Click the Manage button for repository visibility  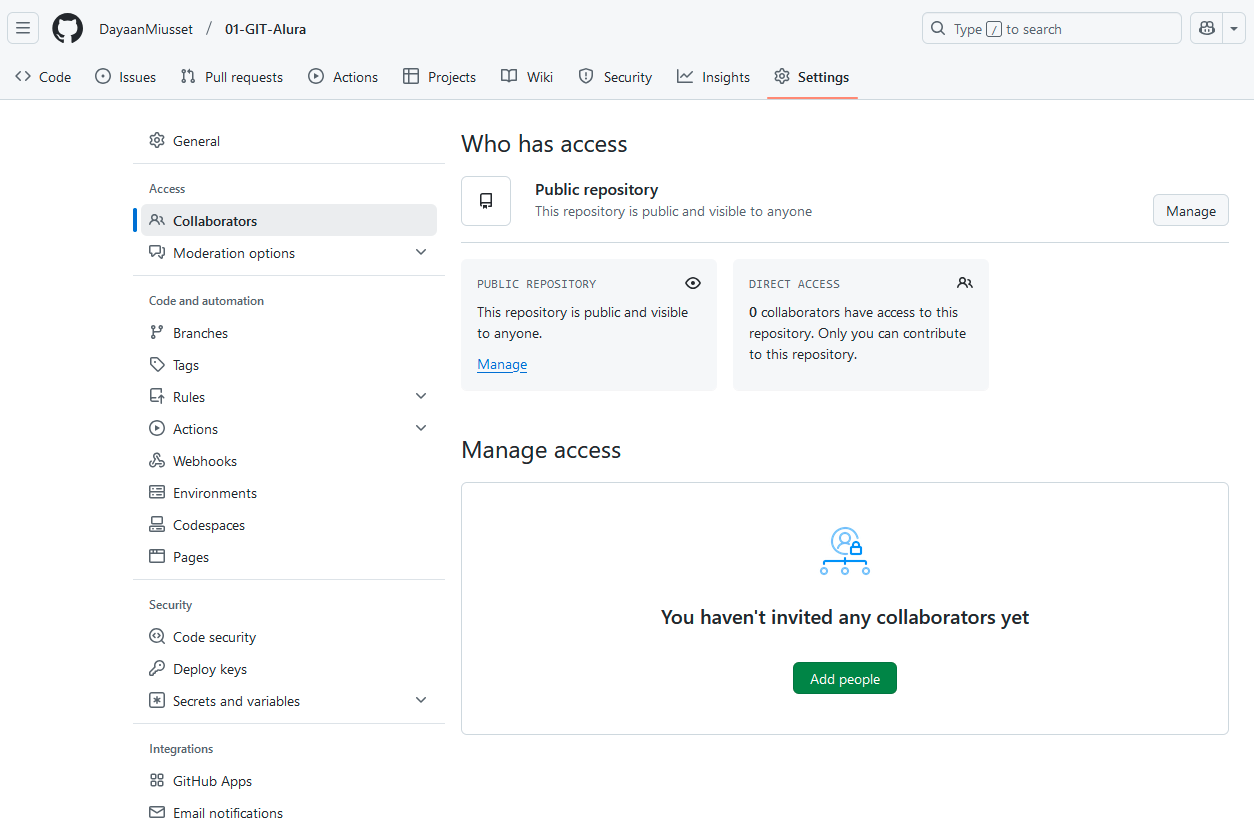click(x=1191, y=211)
